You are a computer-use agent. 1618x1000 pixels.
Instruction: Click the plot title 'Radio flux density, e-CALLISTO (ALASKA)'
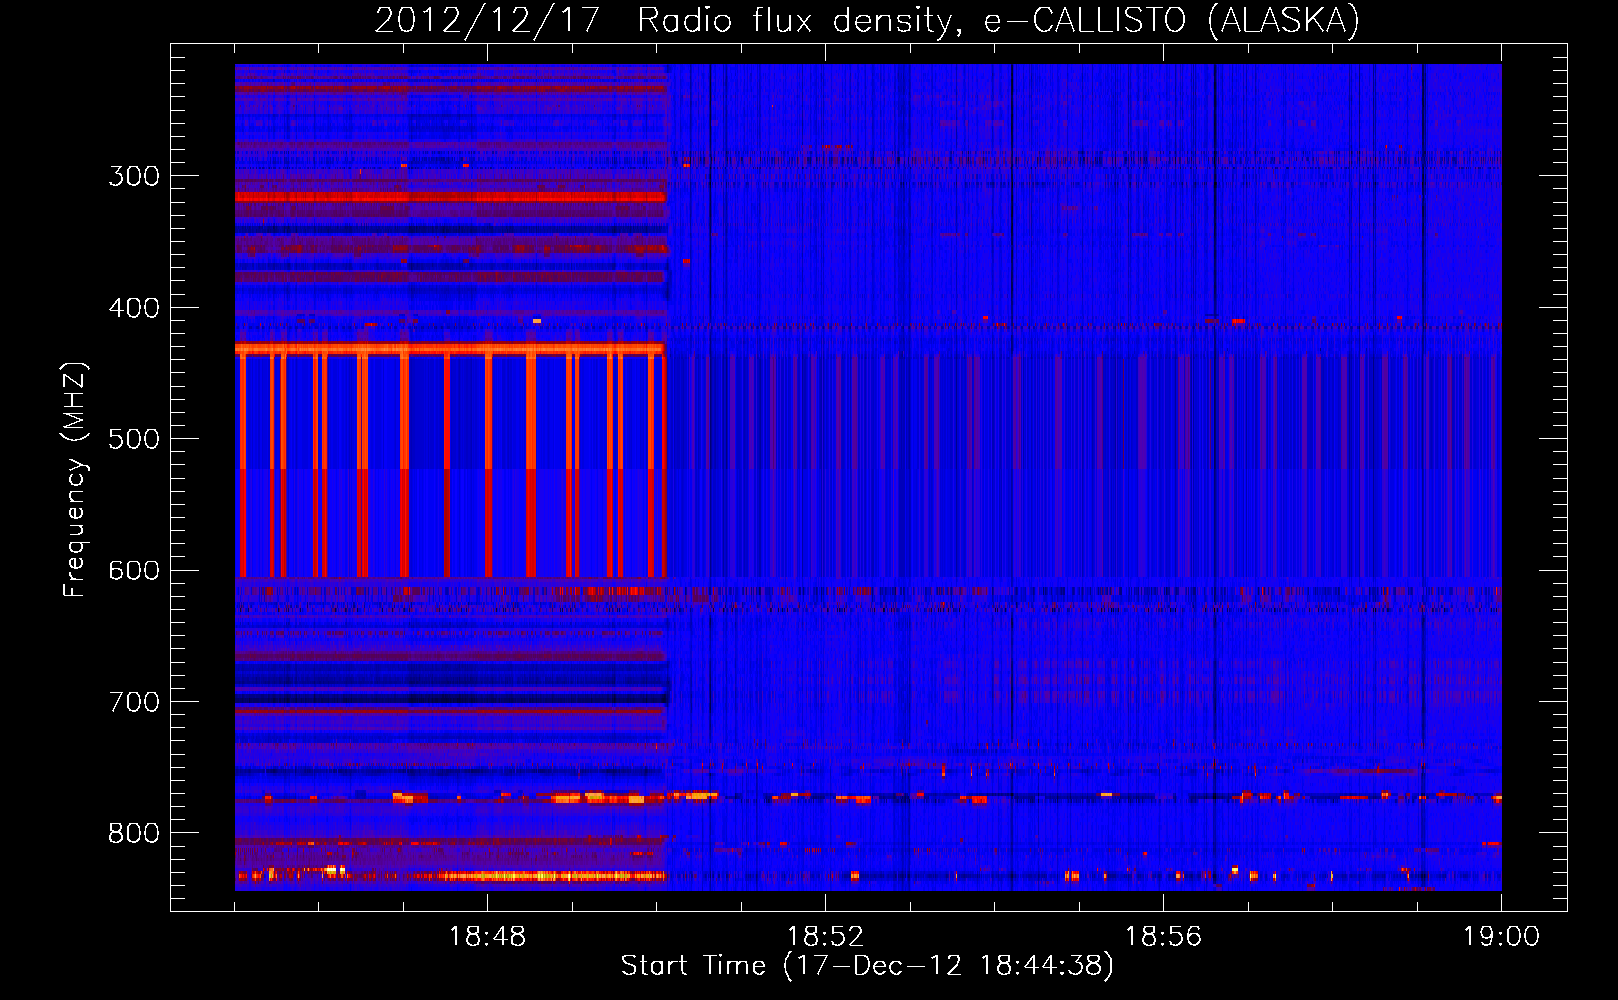pos(998,20)
